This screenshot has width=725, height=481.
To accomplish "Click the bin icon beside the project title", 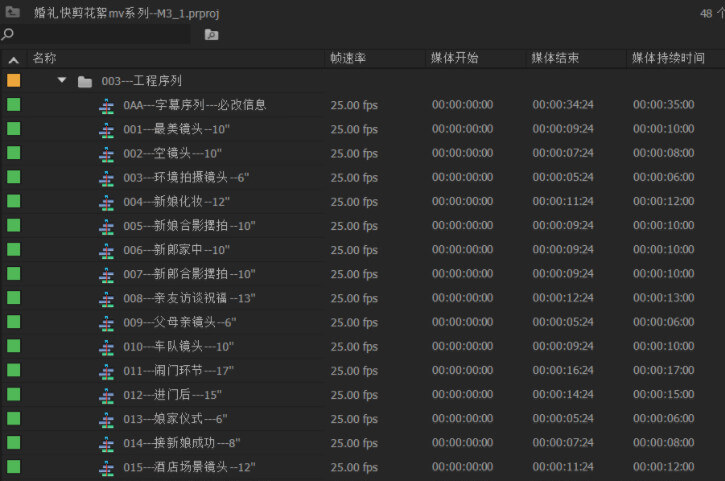I will [12, 12].
